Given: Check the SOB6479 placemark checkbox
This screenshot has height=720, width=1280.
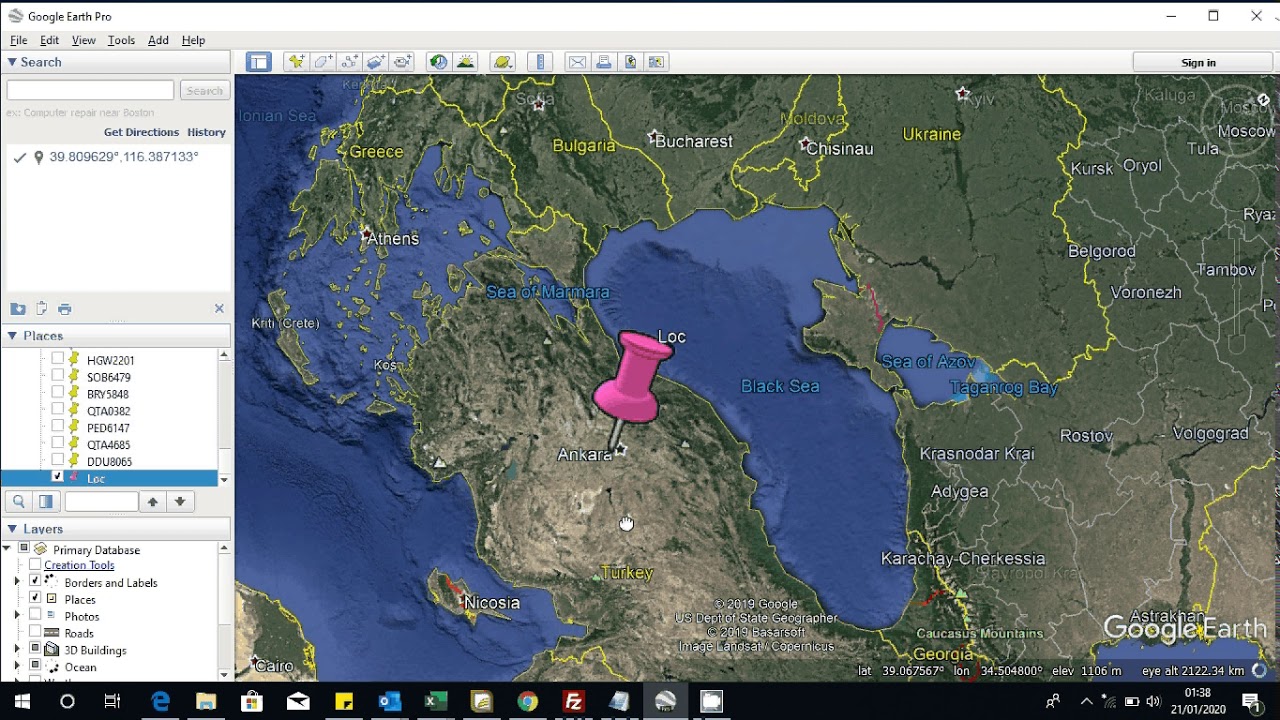Looking at the screenshot, I should click(58, 375).
